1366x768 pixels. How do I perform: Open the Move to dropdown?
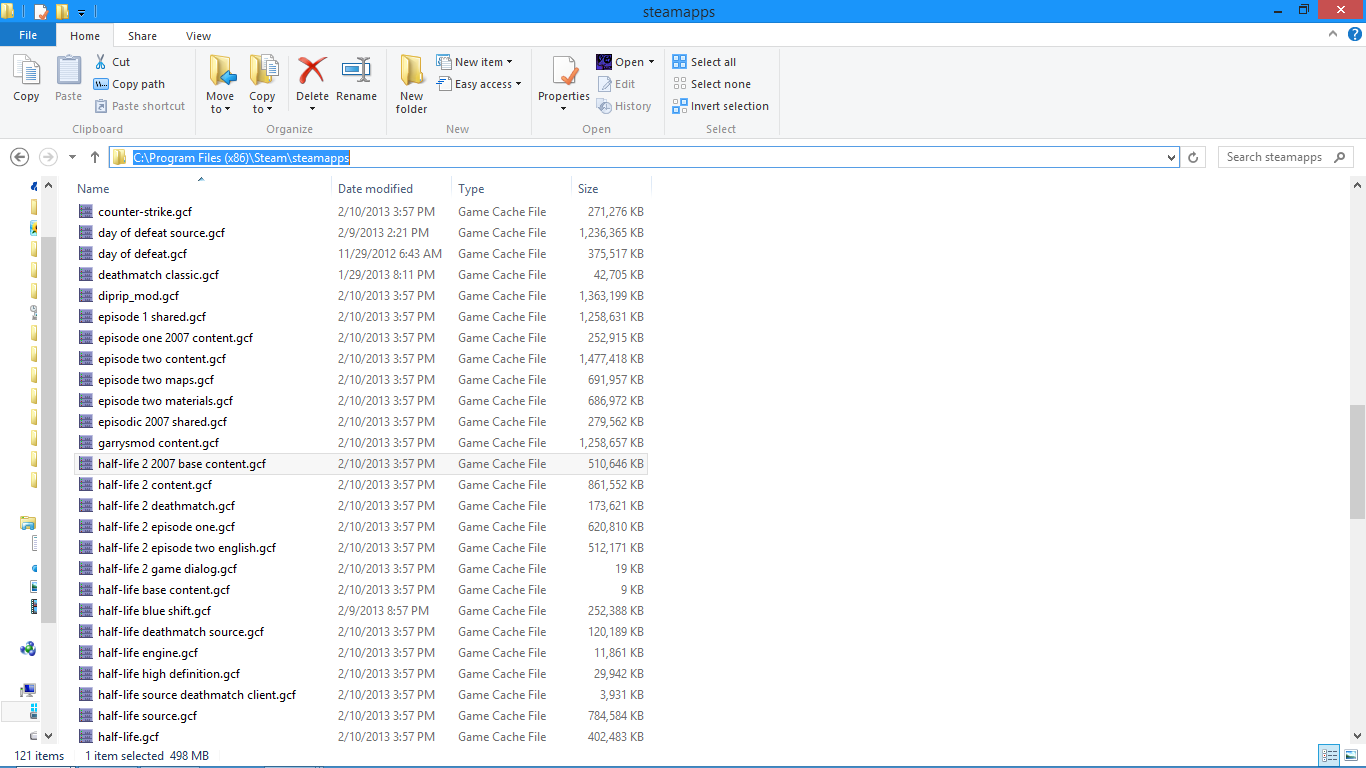(x=220, y=103)
